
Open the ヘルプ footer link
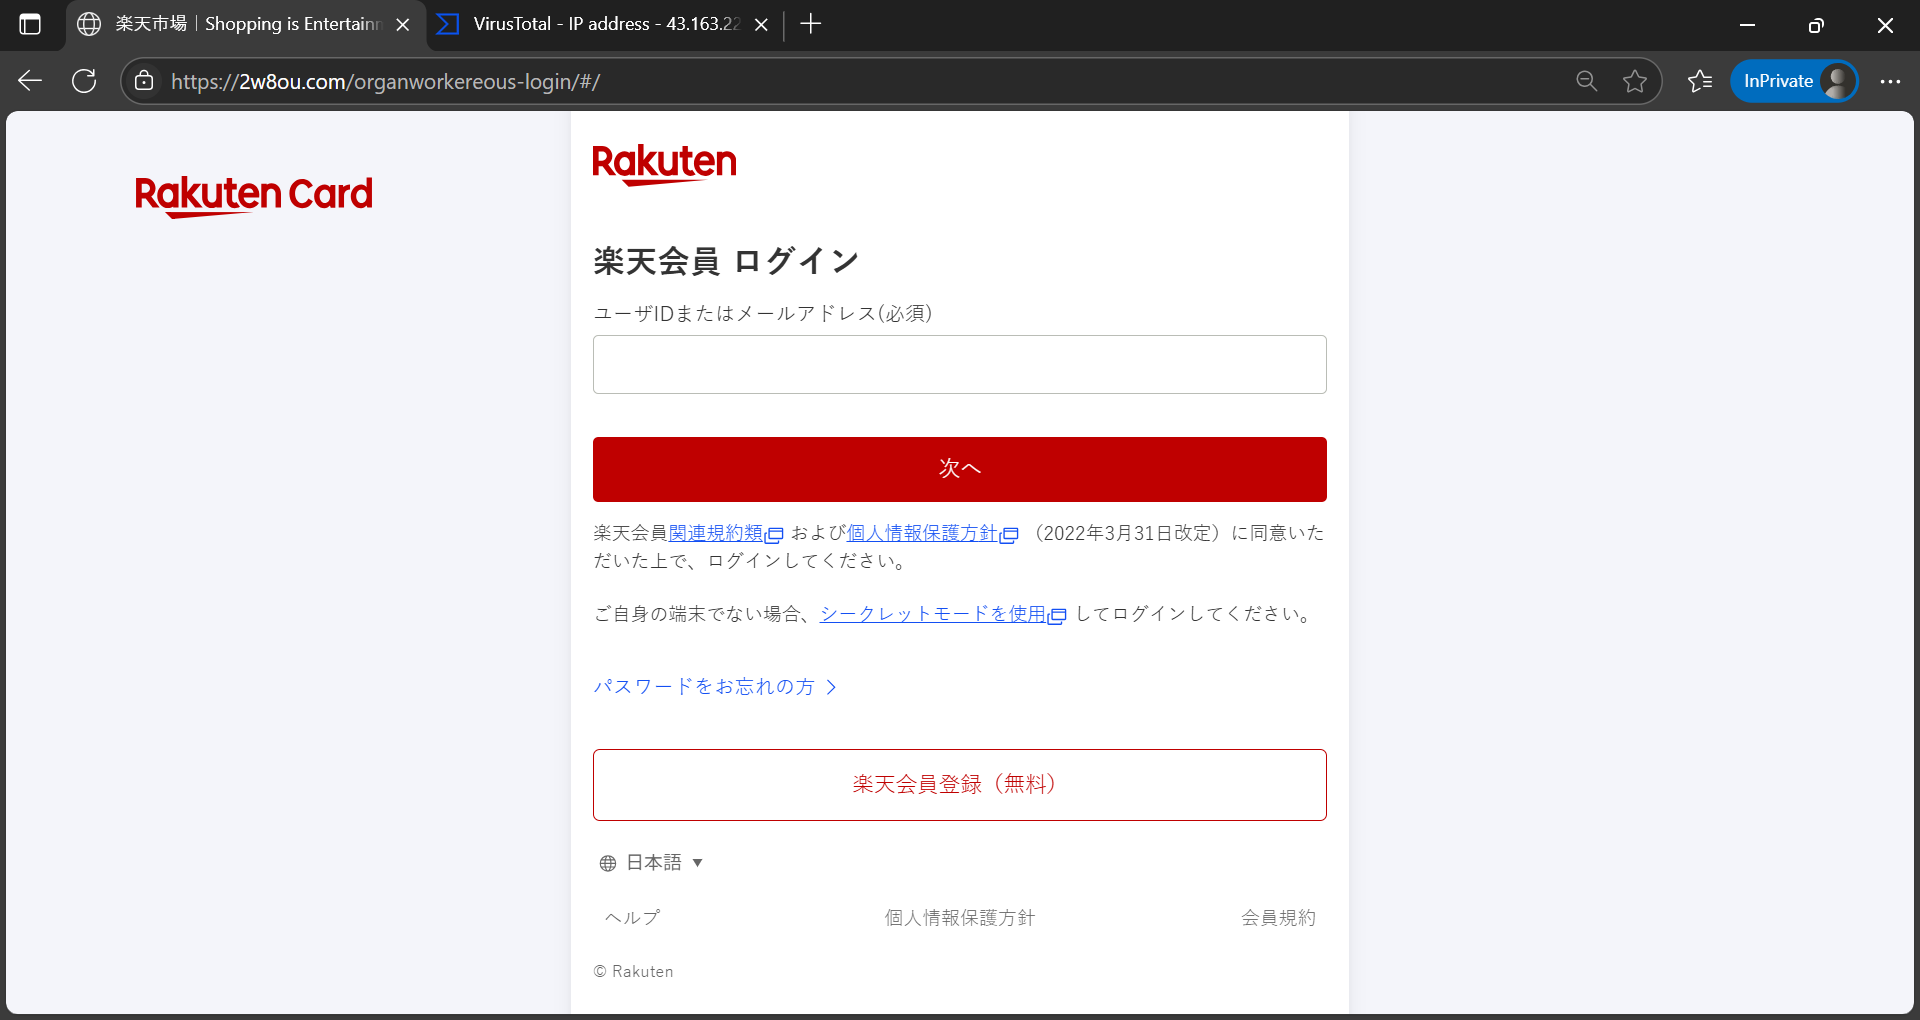pyautogui.click(x=633, y=917)
